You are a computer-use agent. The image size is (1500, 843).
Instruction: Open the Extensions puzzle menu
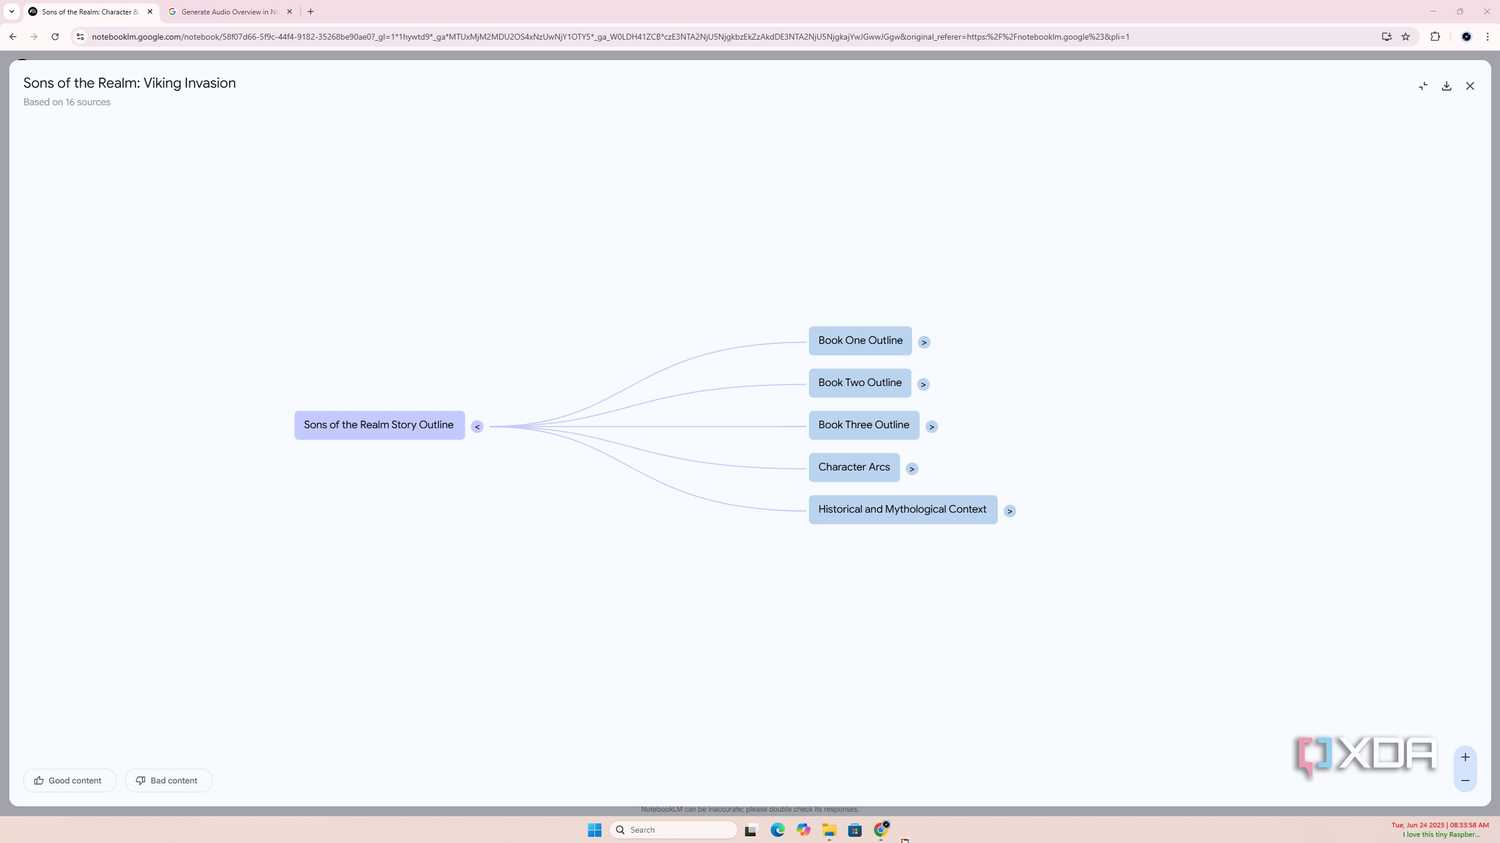[x=1435, y=37]
